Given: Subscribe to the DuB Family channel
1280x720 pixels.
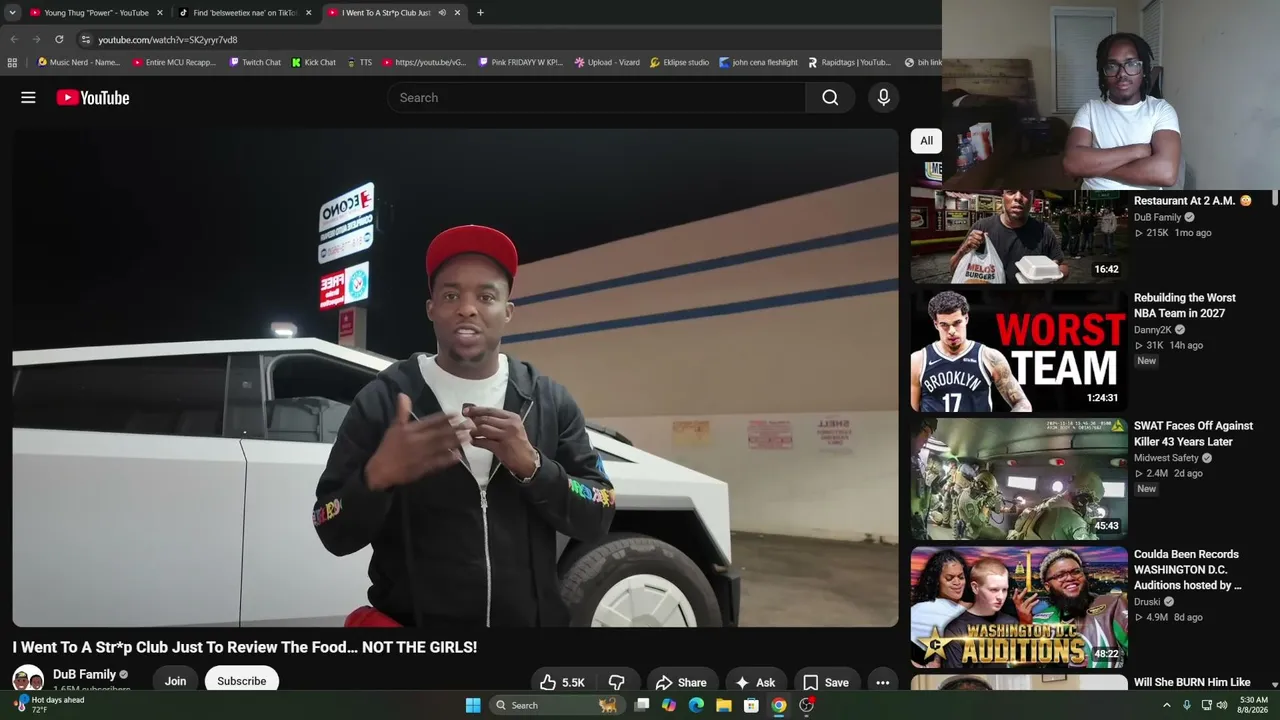Looking at the screenshot, I should point(242,681).
